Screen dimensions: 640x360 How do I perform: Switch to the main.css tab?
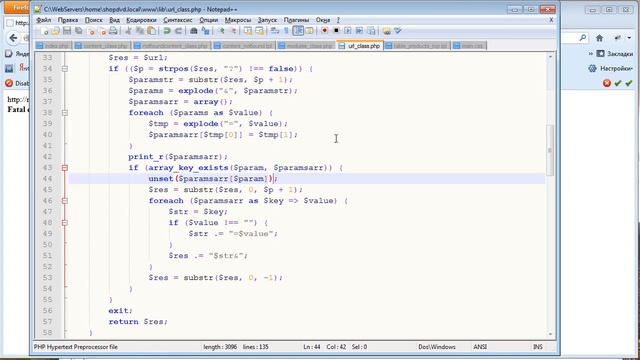pos(469,46)
